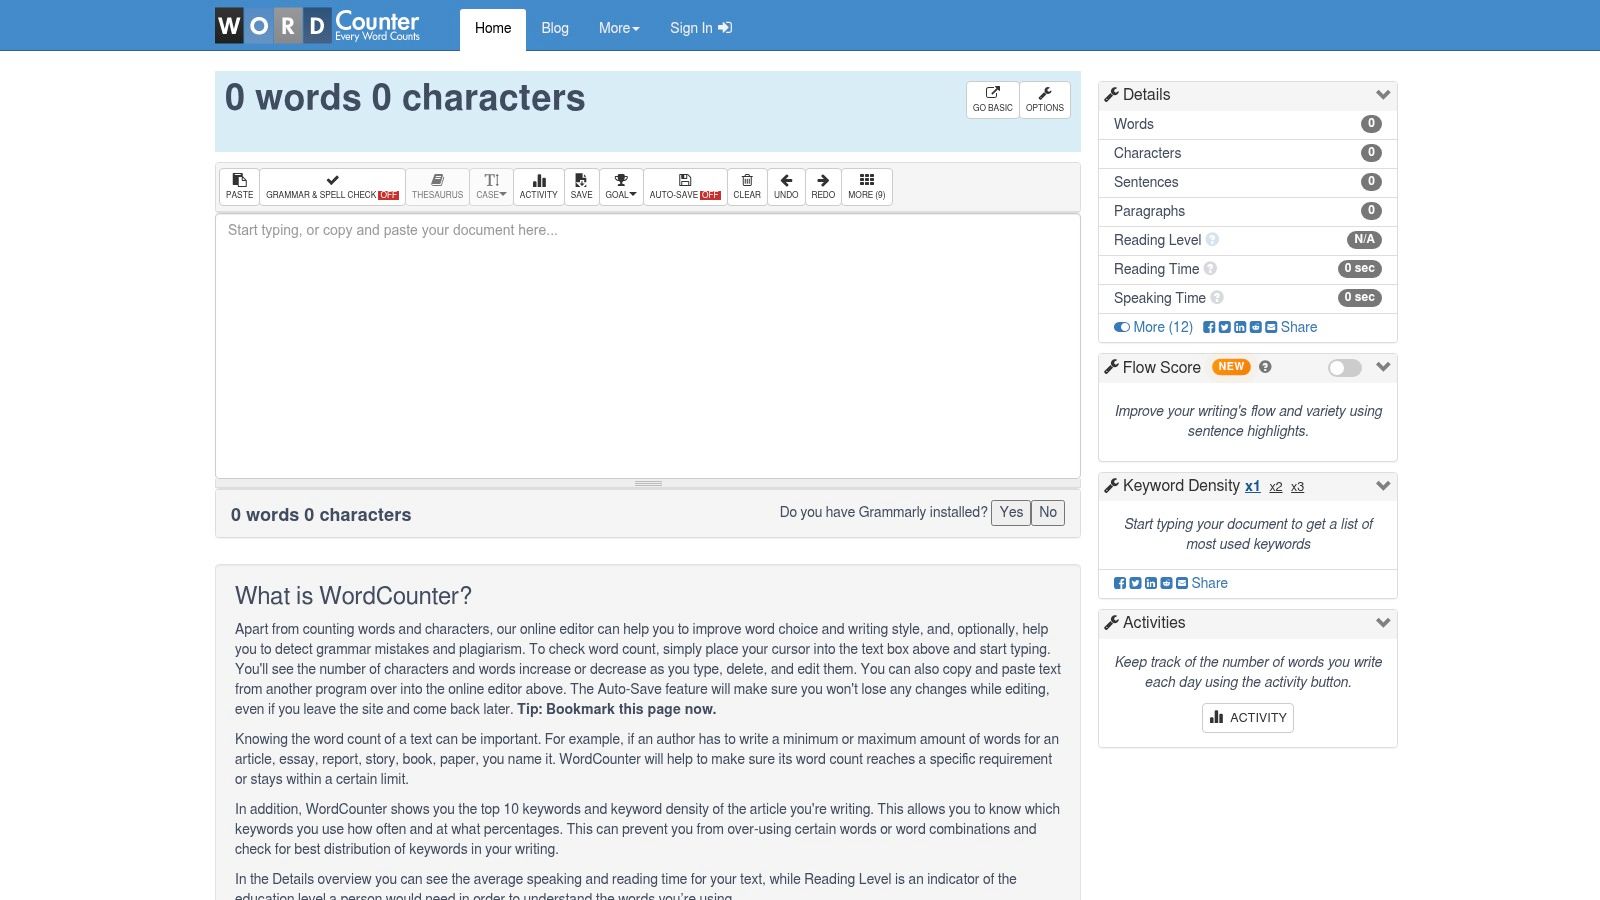Share Details on Twitter
Viewport: 1600px width, 900px height.
(1224, 327)
